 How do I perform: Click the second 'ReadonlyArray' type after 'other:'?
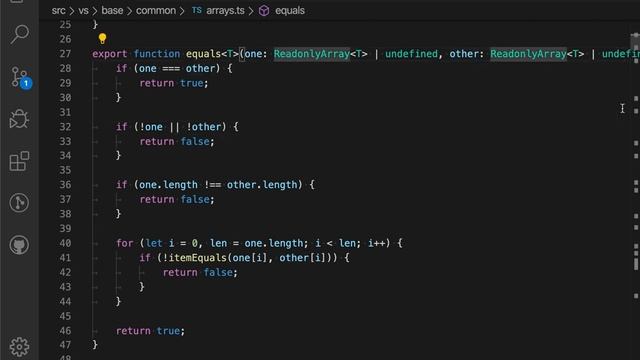tap(529, 54)
